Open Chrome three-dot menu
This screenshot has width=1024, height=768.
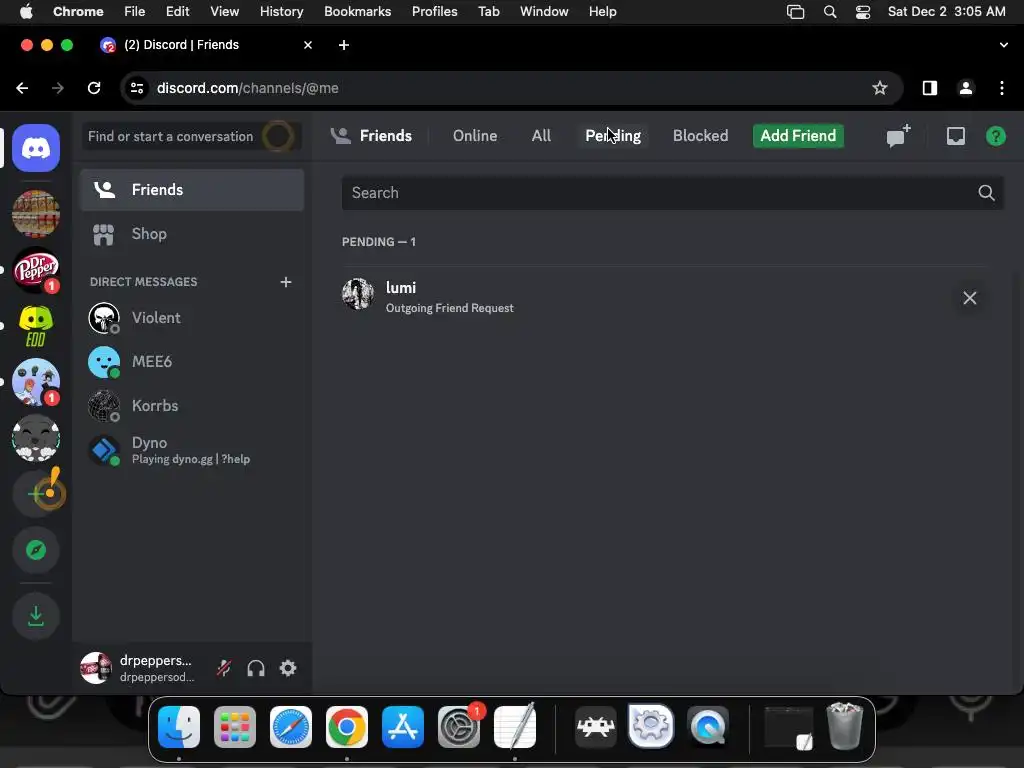click(1002, 88)
